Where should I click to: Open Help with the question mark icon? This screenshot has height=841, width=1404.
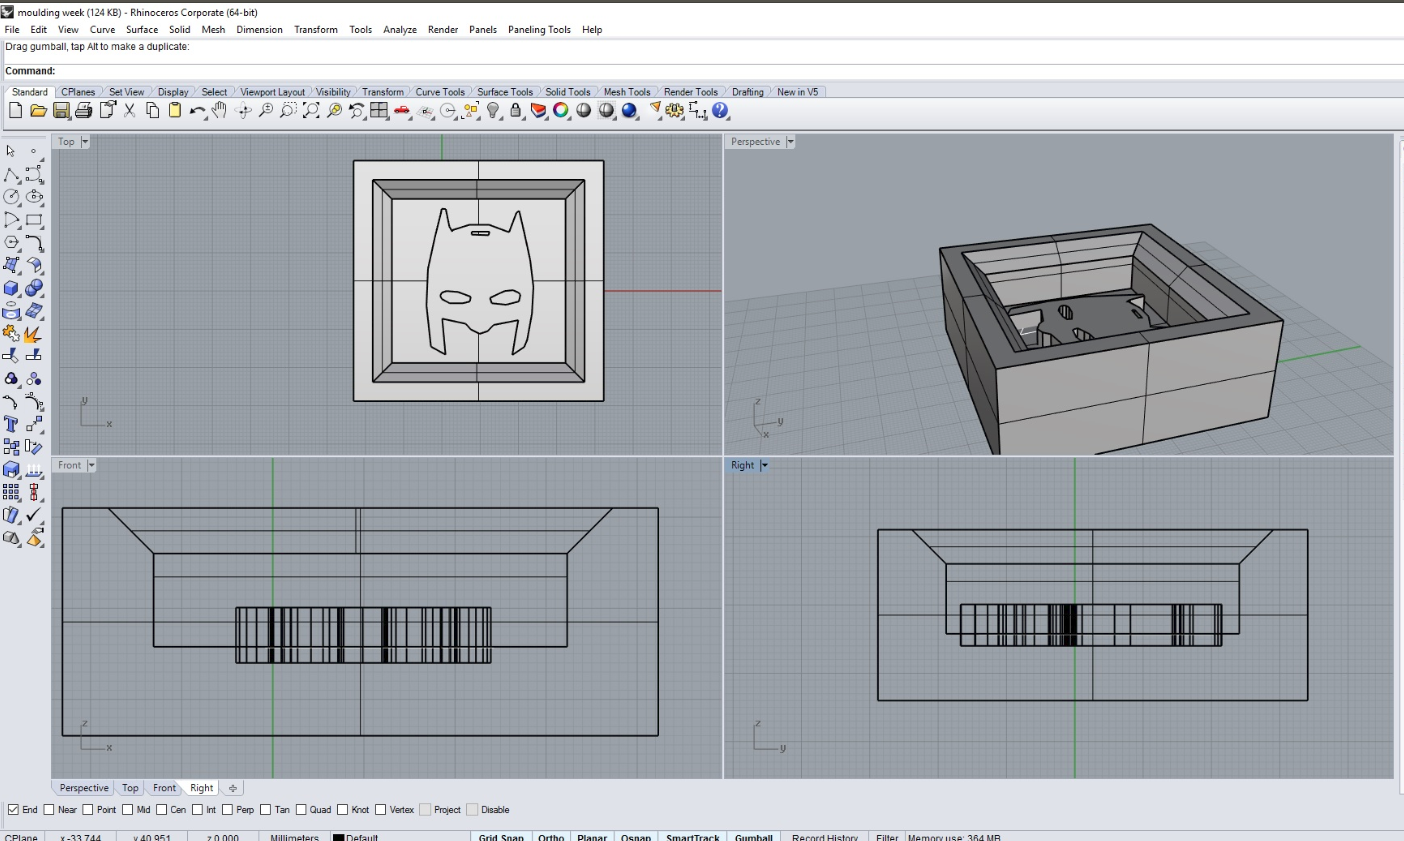[x=721, y=111]
